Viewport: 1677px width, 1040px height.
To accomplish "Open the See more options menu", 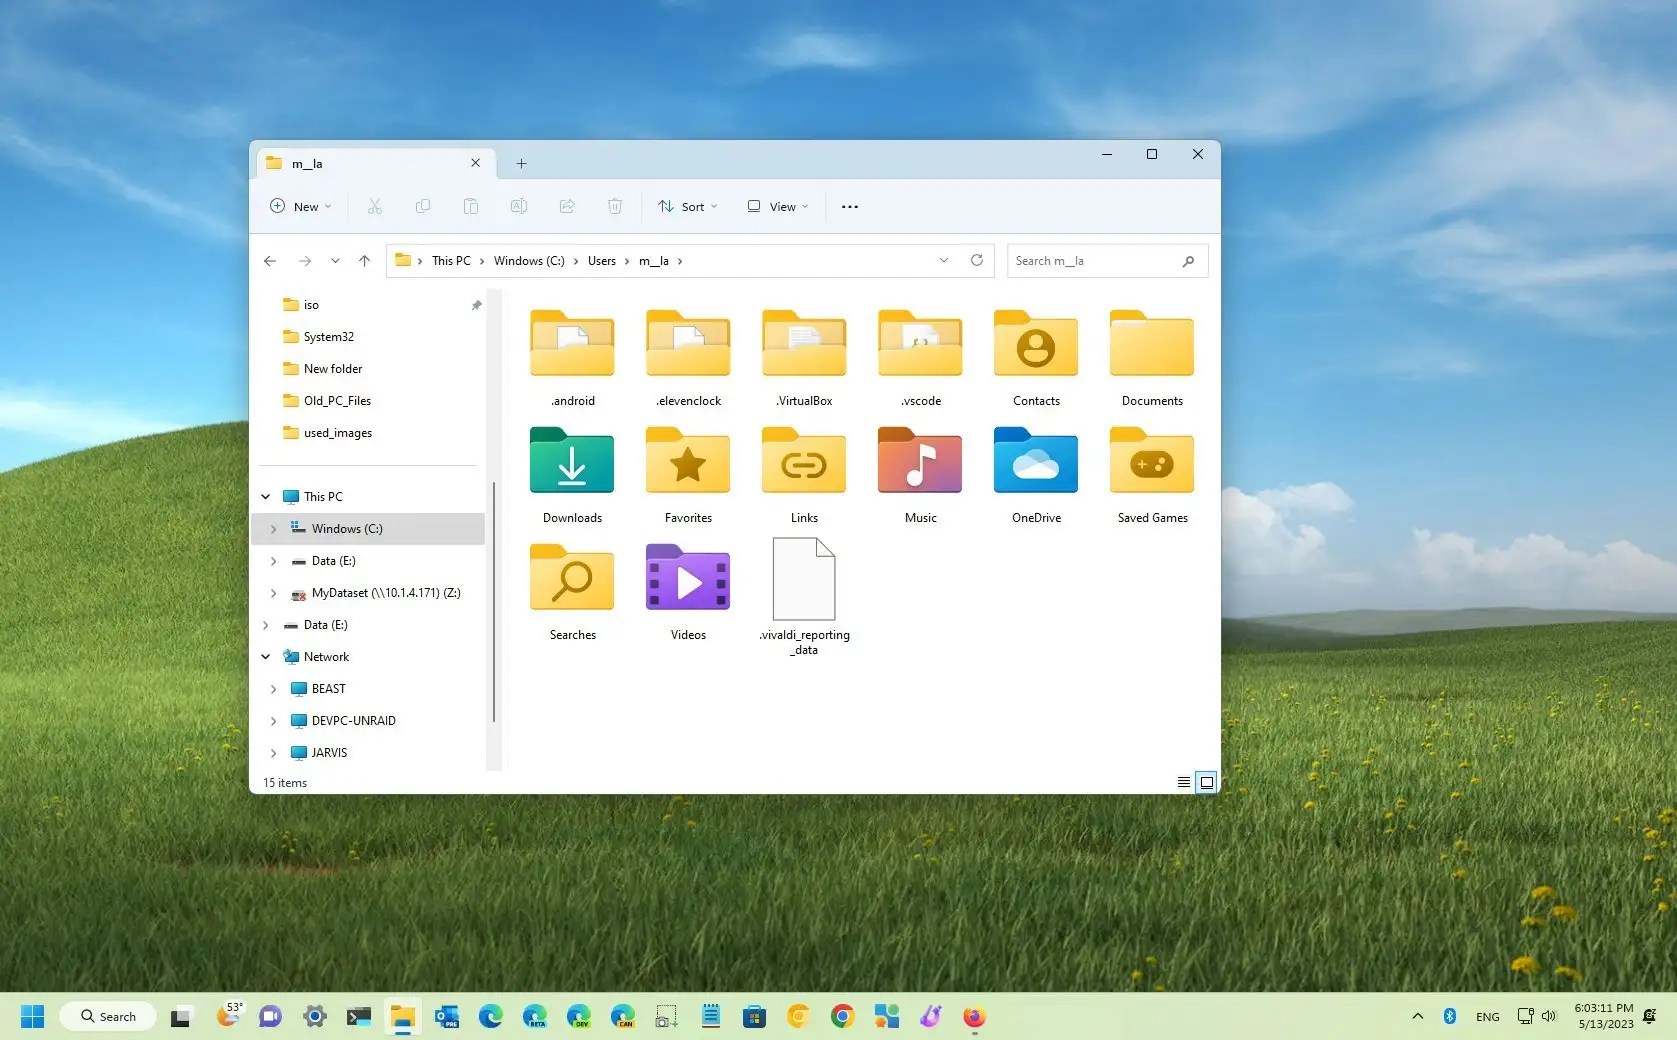I will click(849, 206).
